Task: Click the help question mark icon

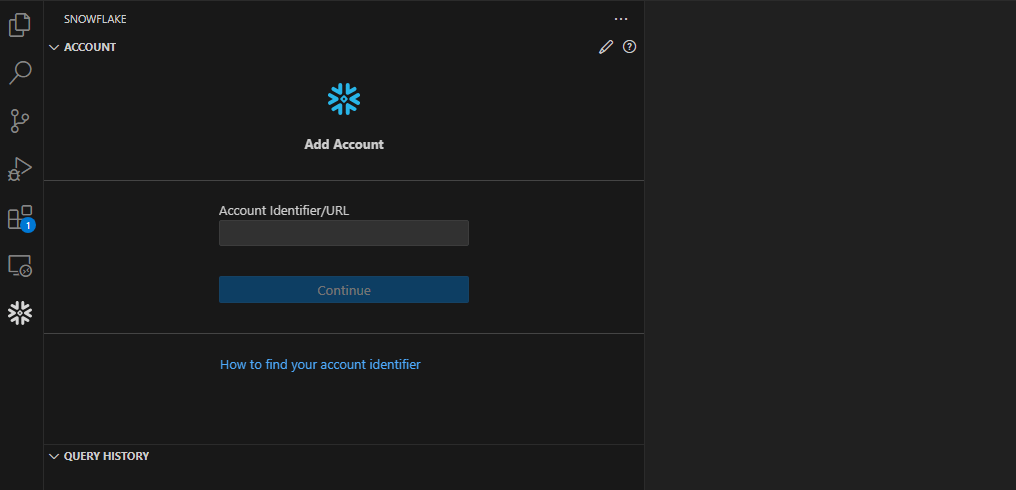Action: pyautogui.click(x=629, y=47)
